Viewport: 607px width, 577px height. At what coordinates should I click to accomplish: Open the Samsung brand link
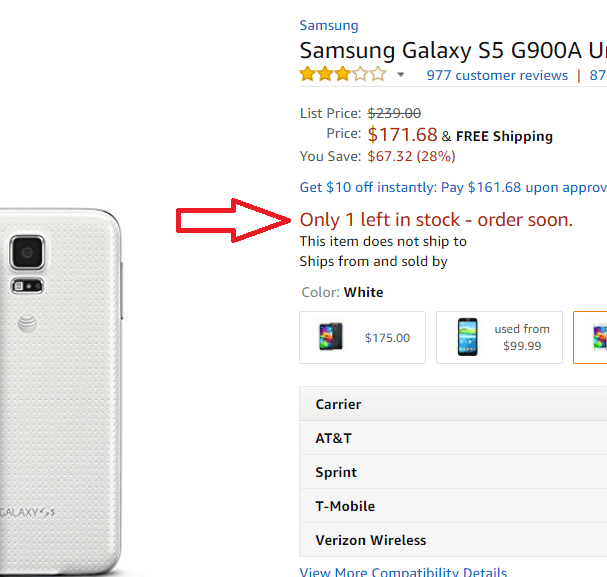(x=328, y=25)
